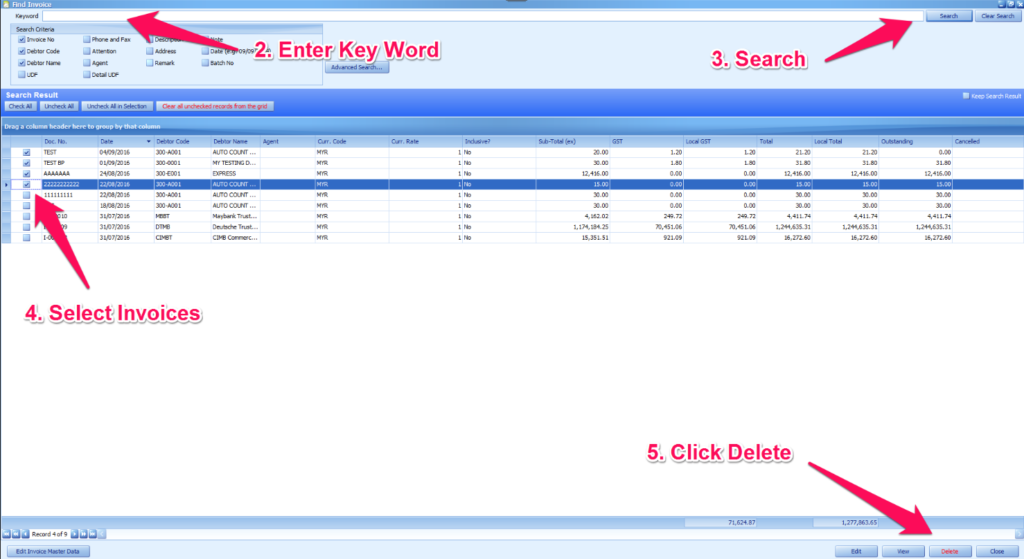Click Uncheck All button

click(x=59, y=106)
